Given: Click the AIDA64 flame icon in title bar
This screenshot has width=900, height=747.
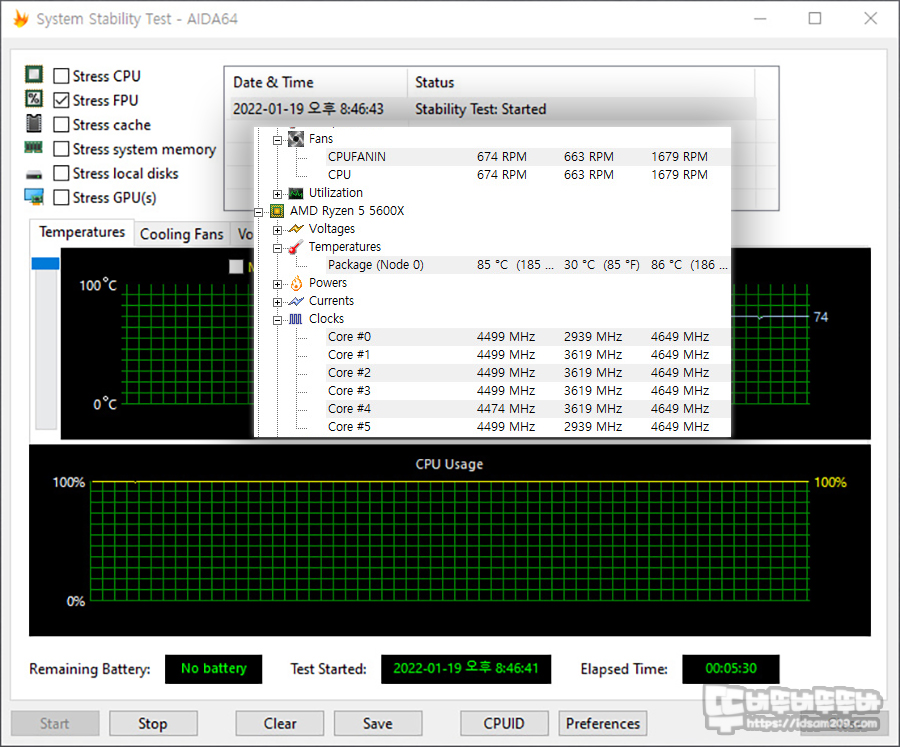Looking at the screenshot, I should (21, 18).
